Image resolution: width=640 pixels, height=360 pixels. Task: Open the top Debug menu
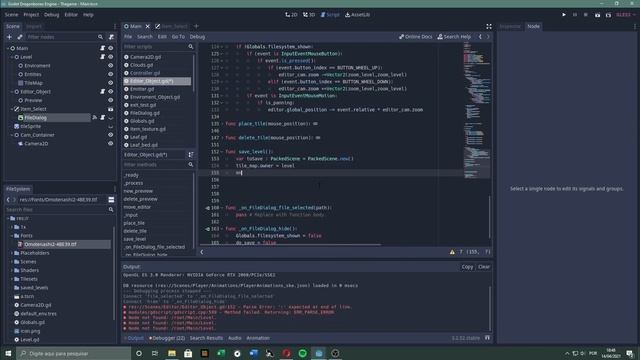(51, 15)
